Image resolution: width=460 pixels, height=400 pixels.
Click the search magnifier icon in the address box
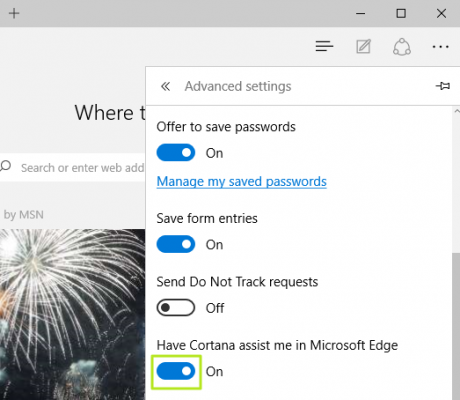[x=6, y=166]
